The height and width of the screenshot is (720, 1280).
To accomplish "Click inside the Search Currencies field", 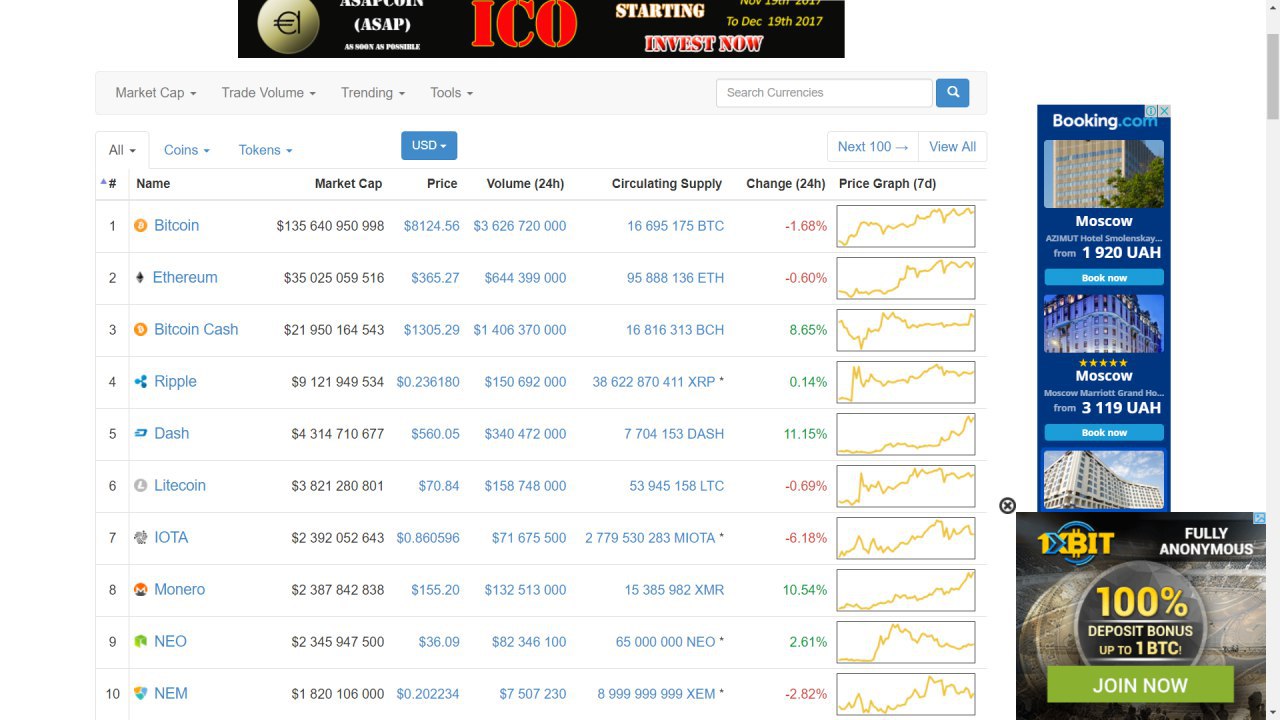I will click(824, 93).
